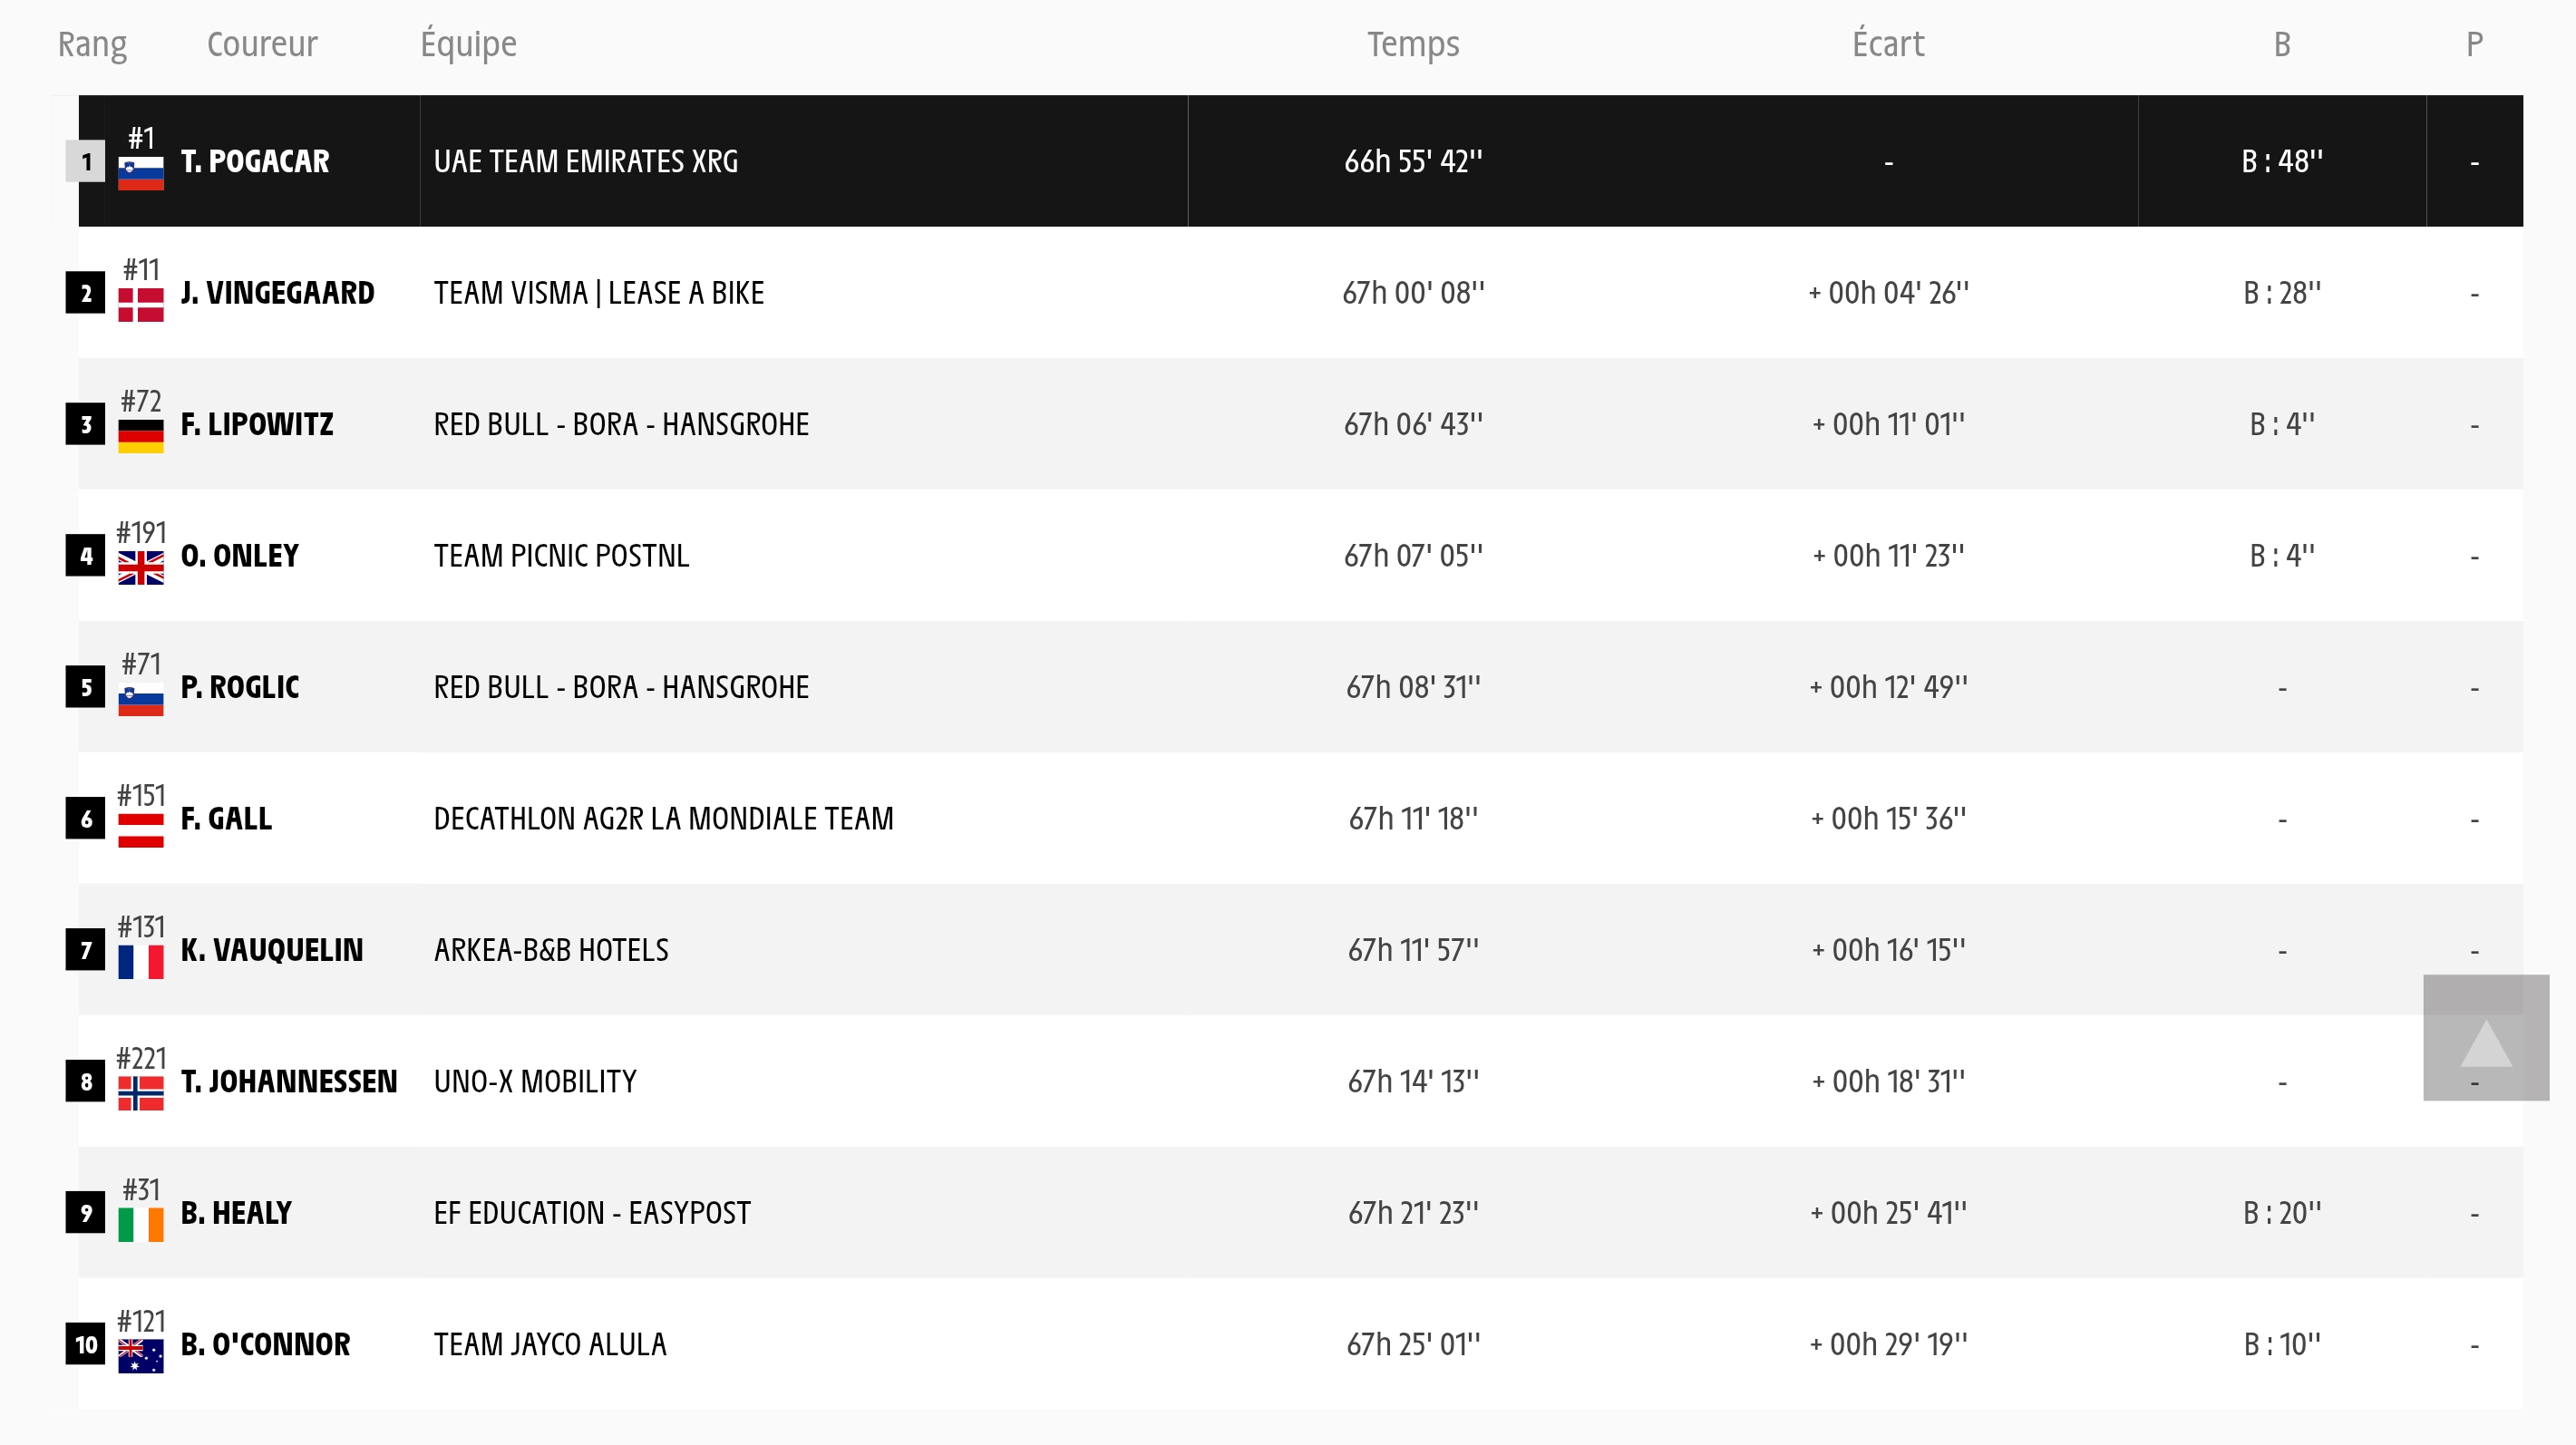Click the Norwegian flag beside T. Johannessen

coord(141,1094)
